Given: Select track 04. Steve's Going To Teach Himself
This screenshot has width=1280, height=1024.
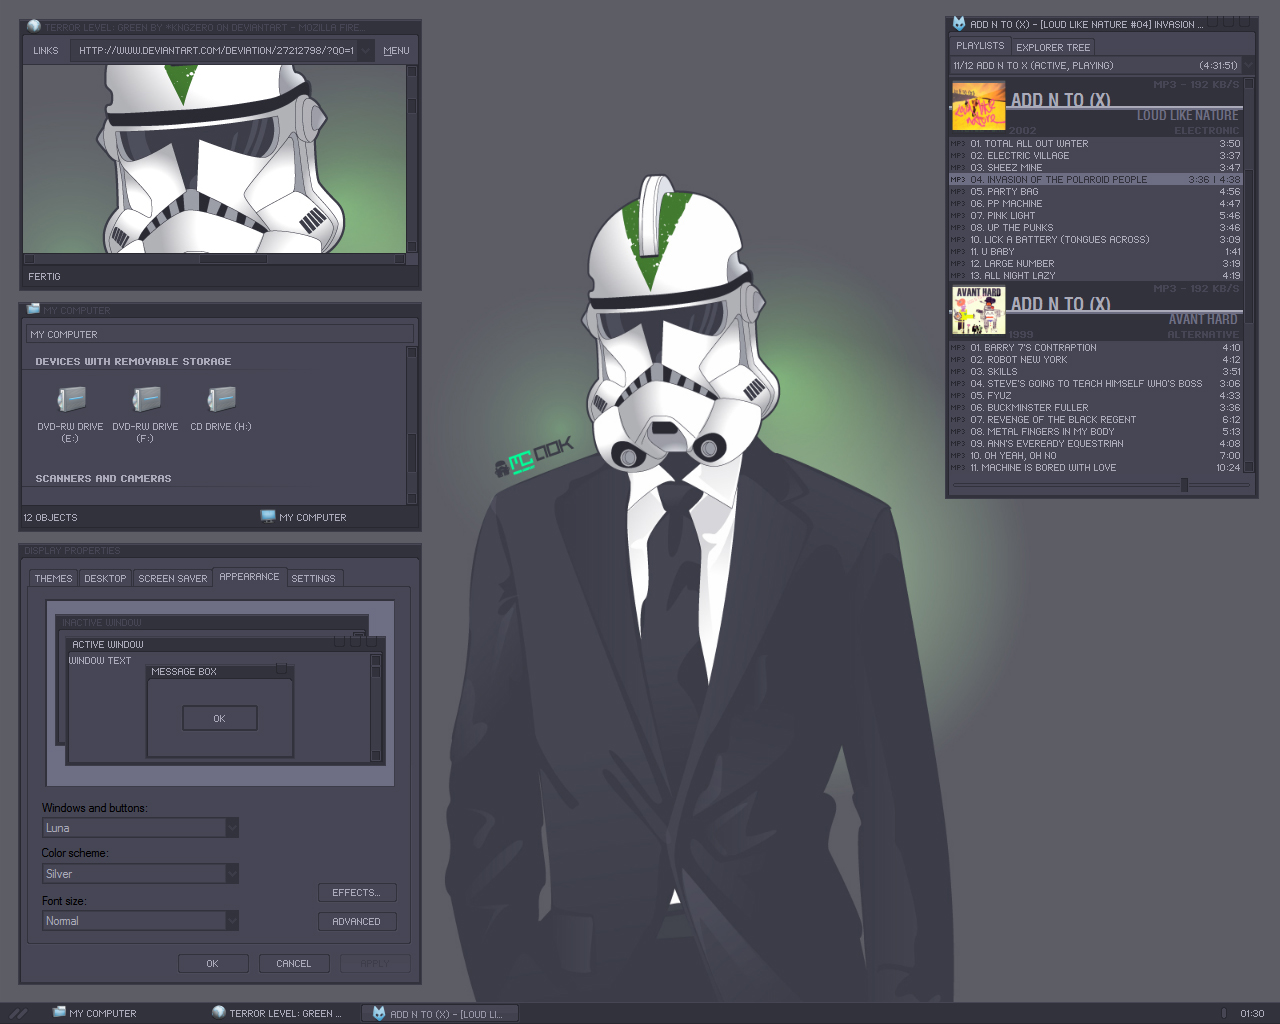Looking at the screenshot, I should coord(1095,384).
